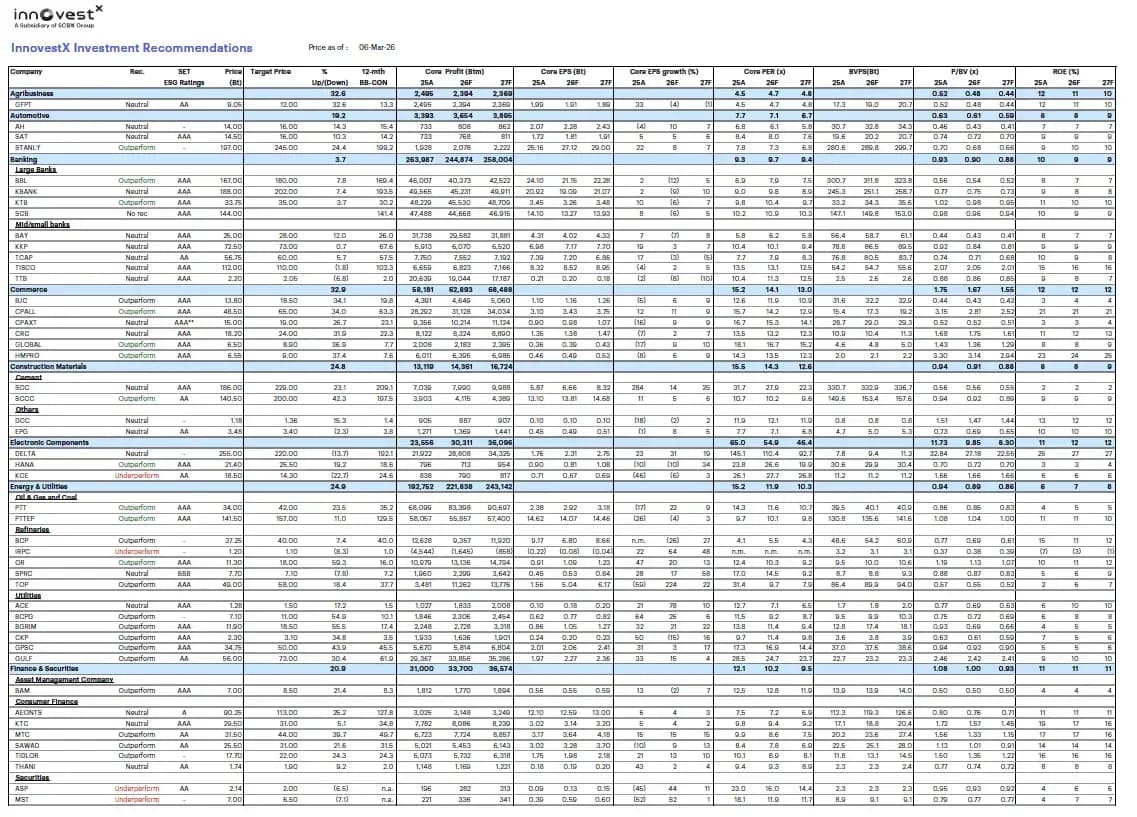
Task: Click the BBL company name
Action: coord(21,181)
